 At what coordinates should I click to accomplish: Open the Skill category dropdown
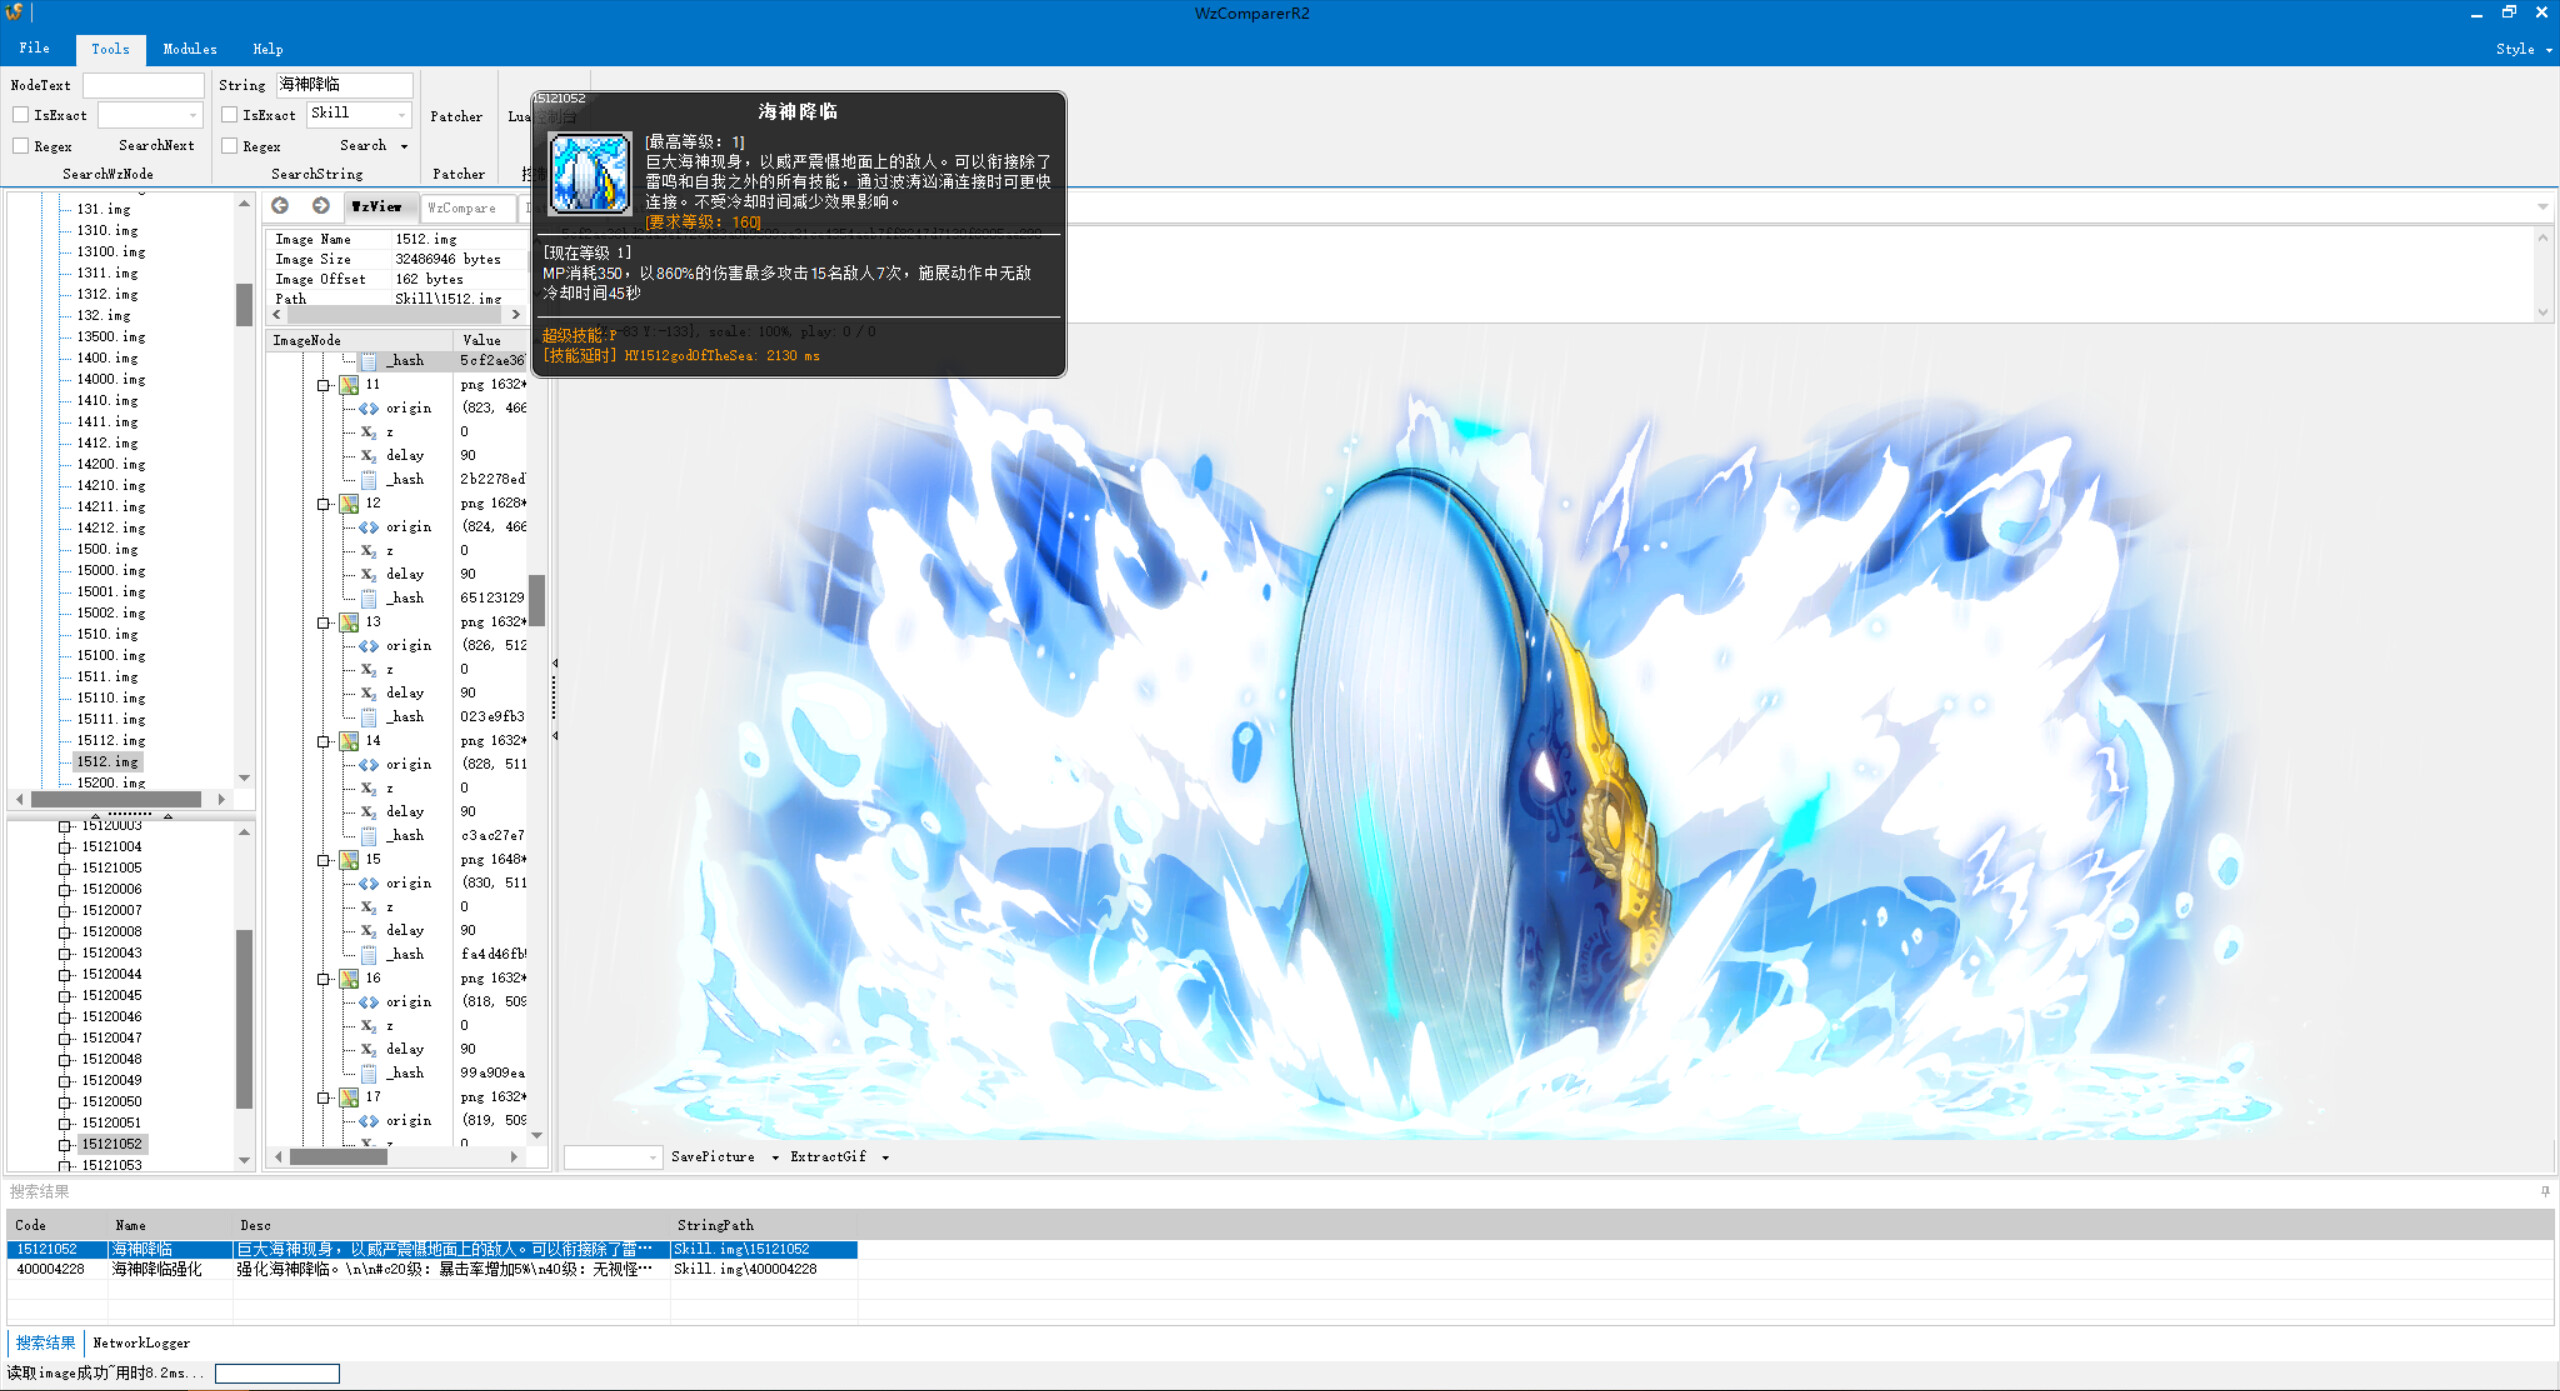(x=402, y=114)
